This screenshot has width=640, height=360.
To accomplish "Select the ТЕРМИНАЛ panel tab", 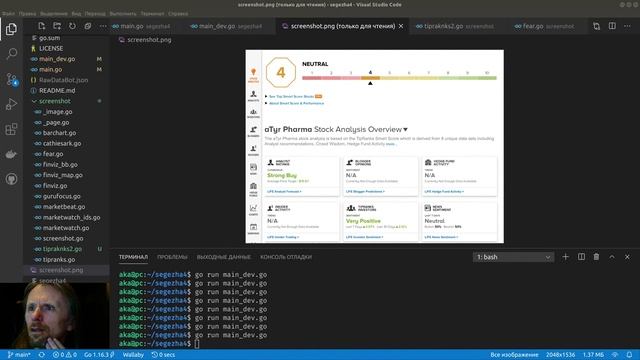I will (133, 257).
